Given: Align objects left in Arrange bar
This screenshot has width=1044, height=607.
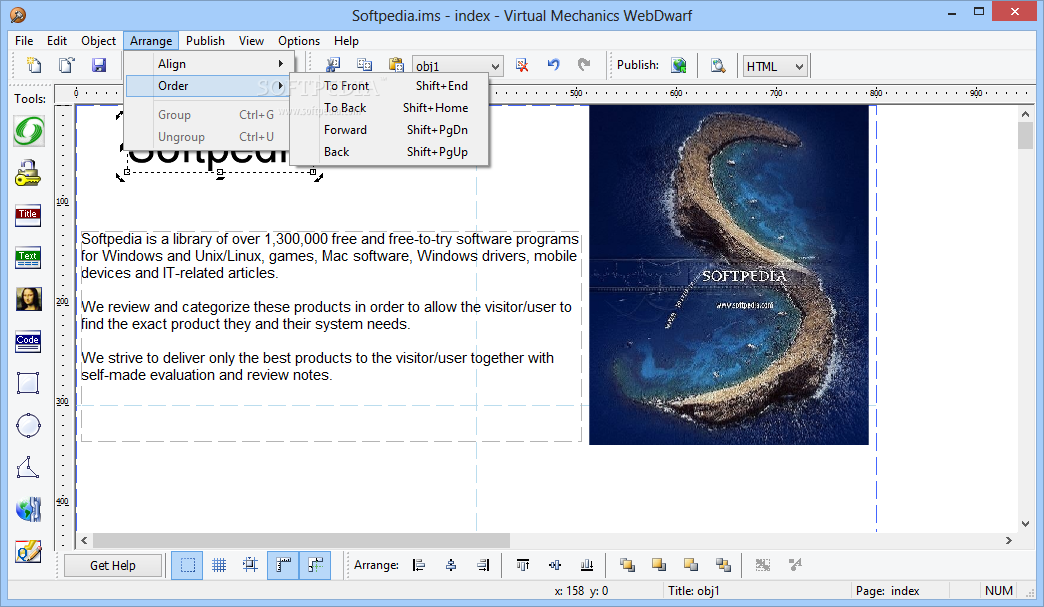Looking at the screenshot, I should pos(419,565).
